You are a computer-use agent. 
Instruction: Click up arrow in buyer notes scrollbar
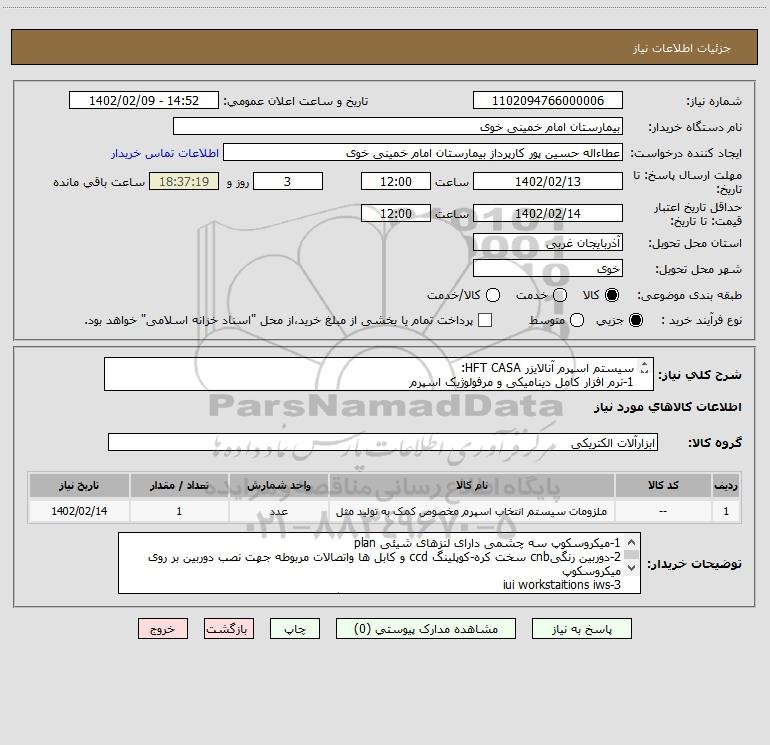pyautogui.click(x=632, y=542)
